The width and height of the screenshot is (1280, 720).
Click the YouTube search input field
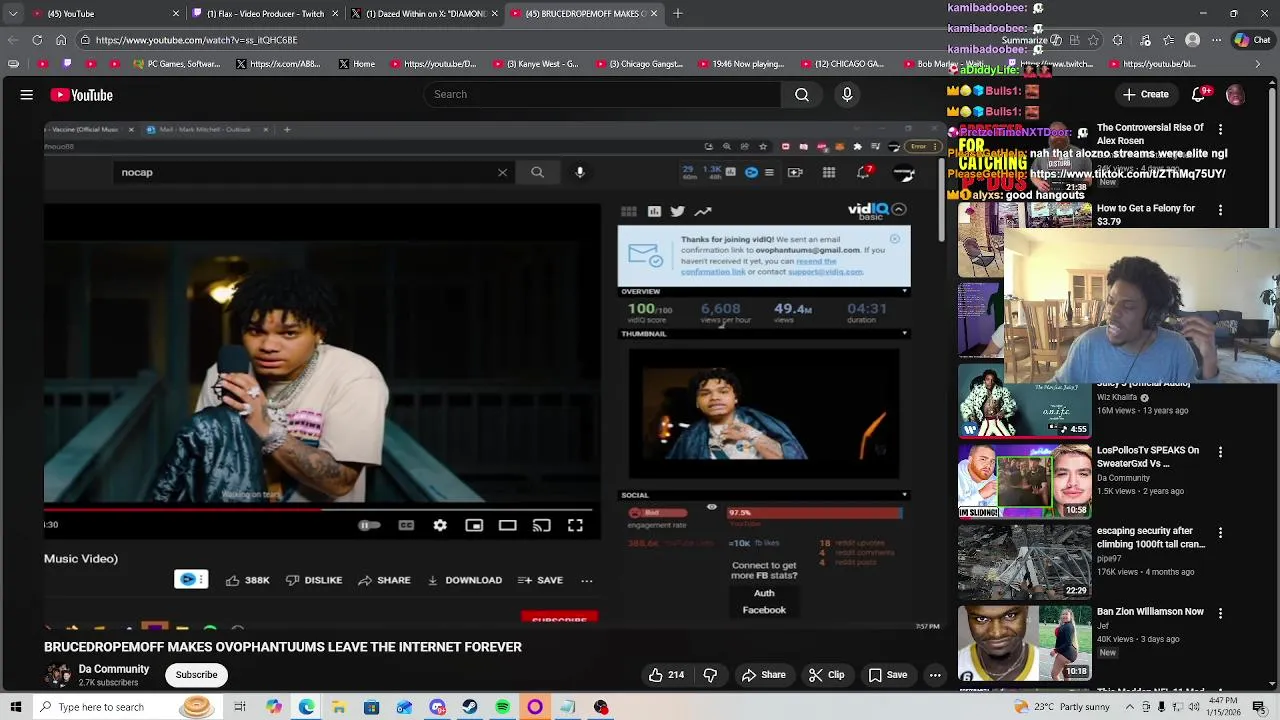click(x=602, y=94)
